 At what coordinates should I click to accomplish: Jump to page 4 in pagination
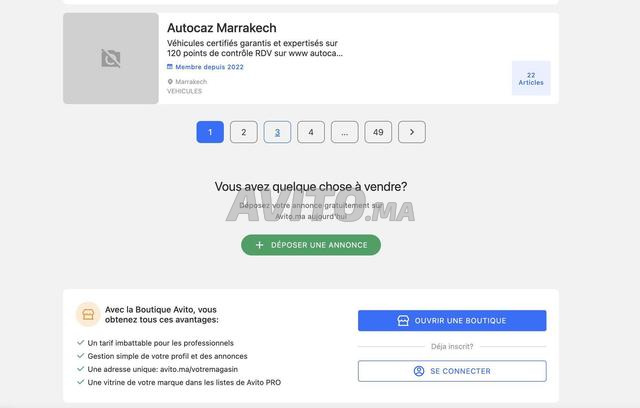[311, 132]
